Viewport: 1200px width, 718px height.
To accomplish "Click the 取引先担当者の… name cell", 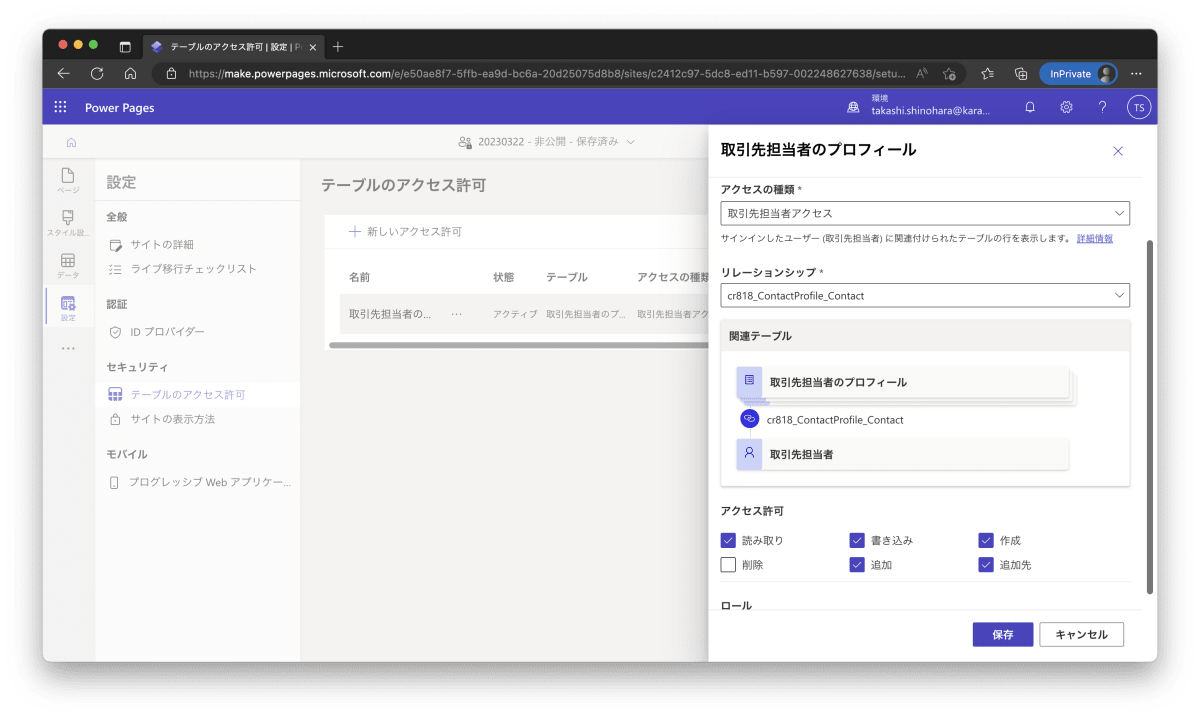I will click(x=390, y=314).
